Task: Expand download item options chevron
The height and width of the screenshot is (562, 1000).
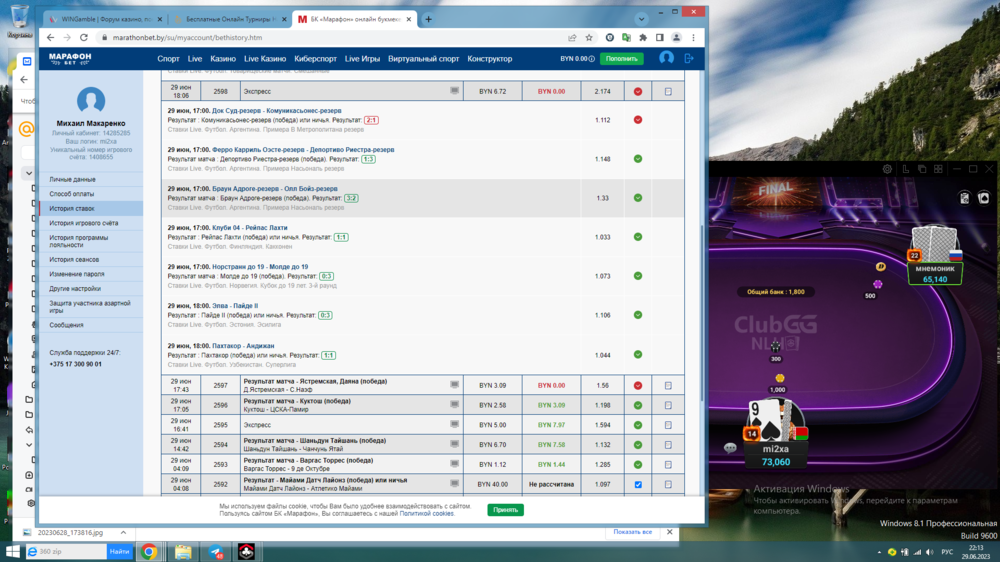Action: (124, 533)
